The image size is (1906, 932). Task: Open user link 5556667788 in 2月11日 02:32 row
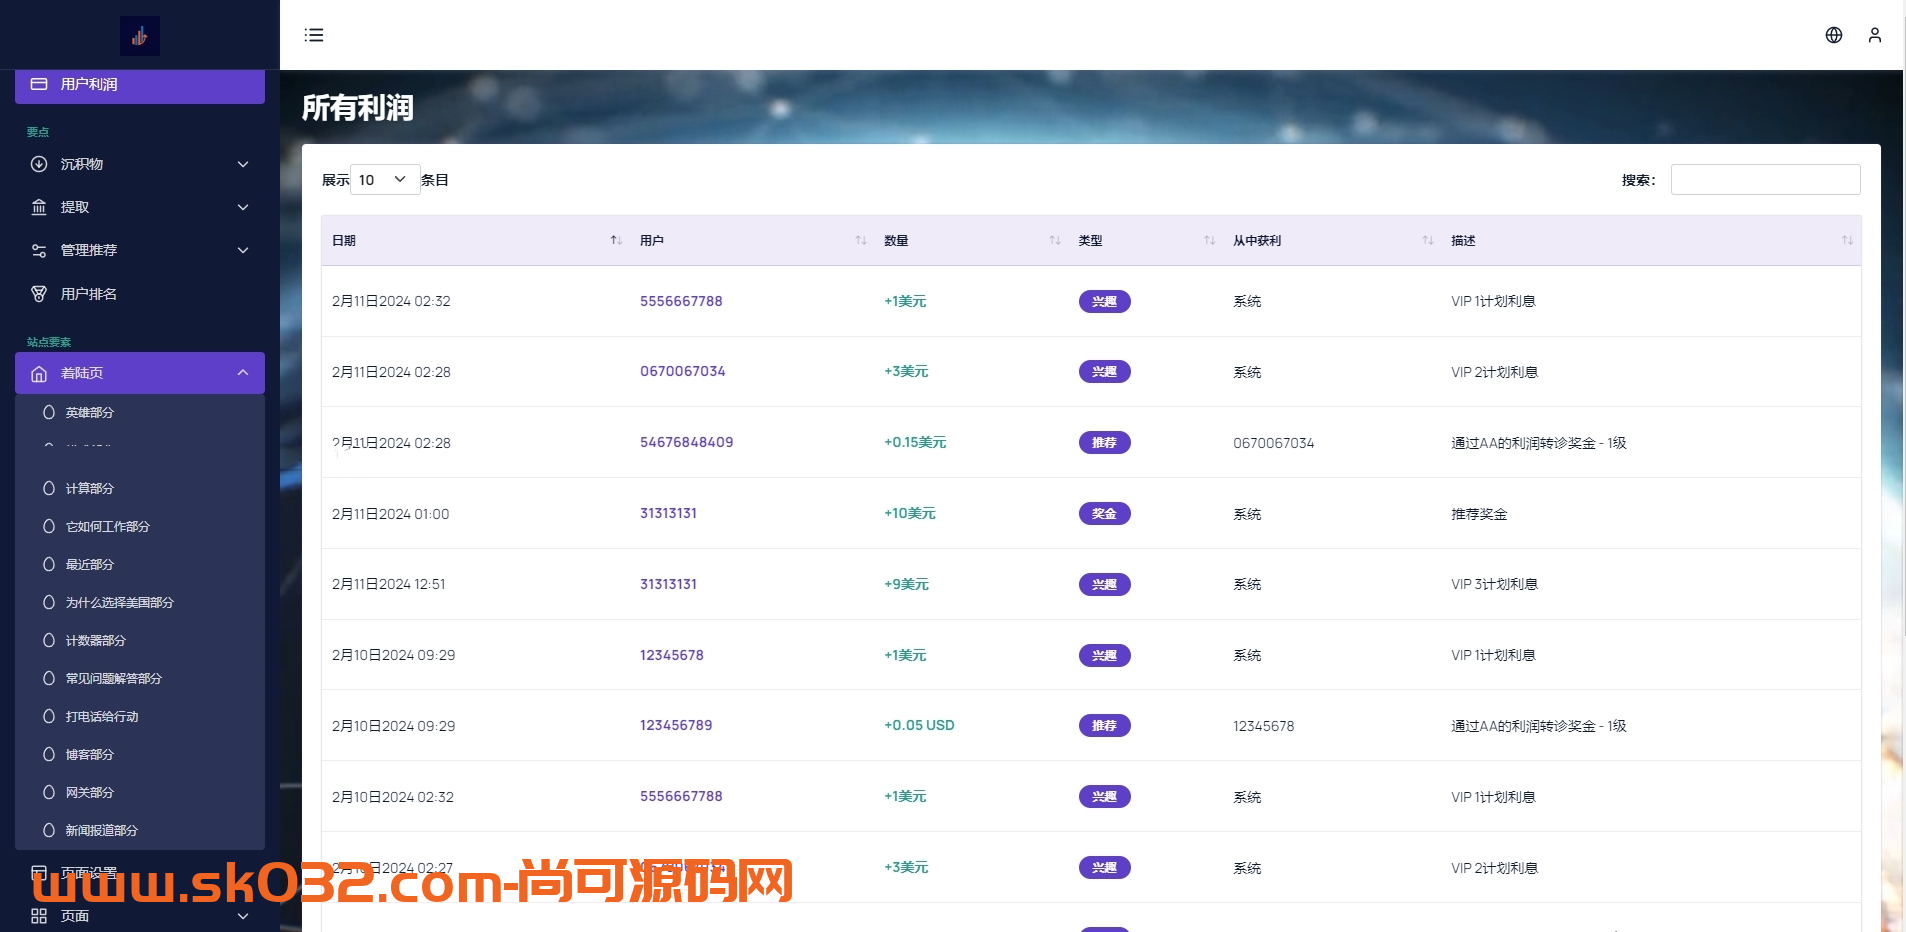[x=681, y=301]
